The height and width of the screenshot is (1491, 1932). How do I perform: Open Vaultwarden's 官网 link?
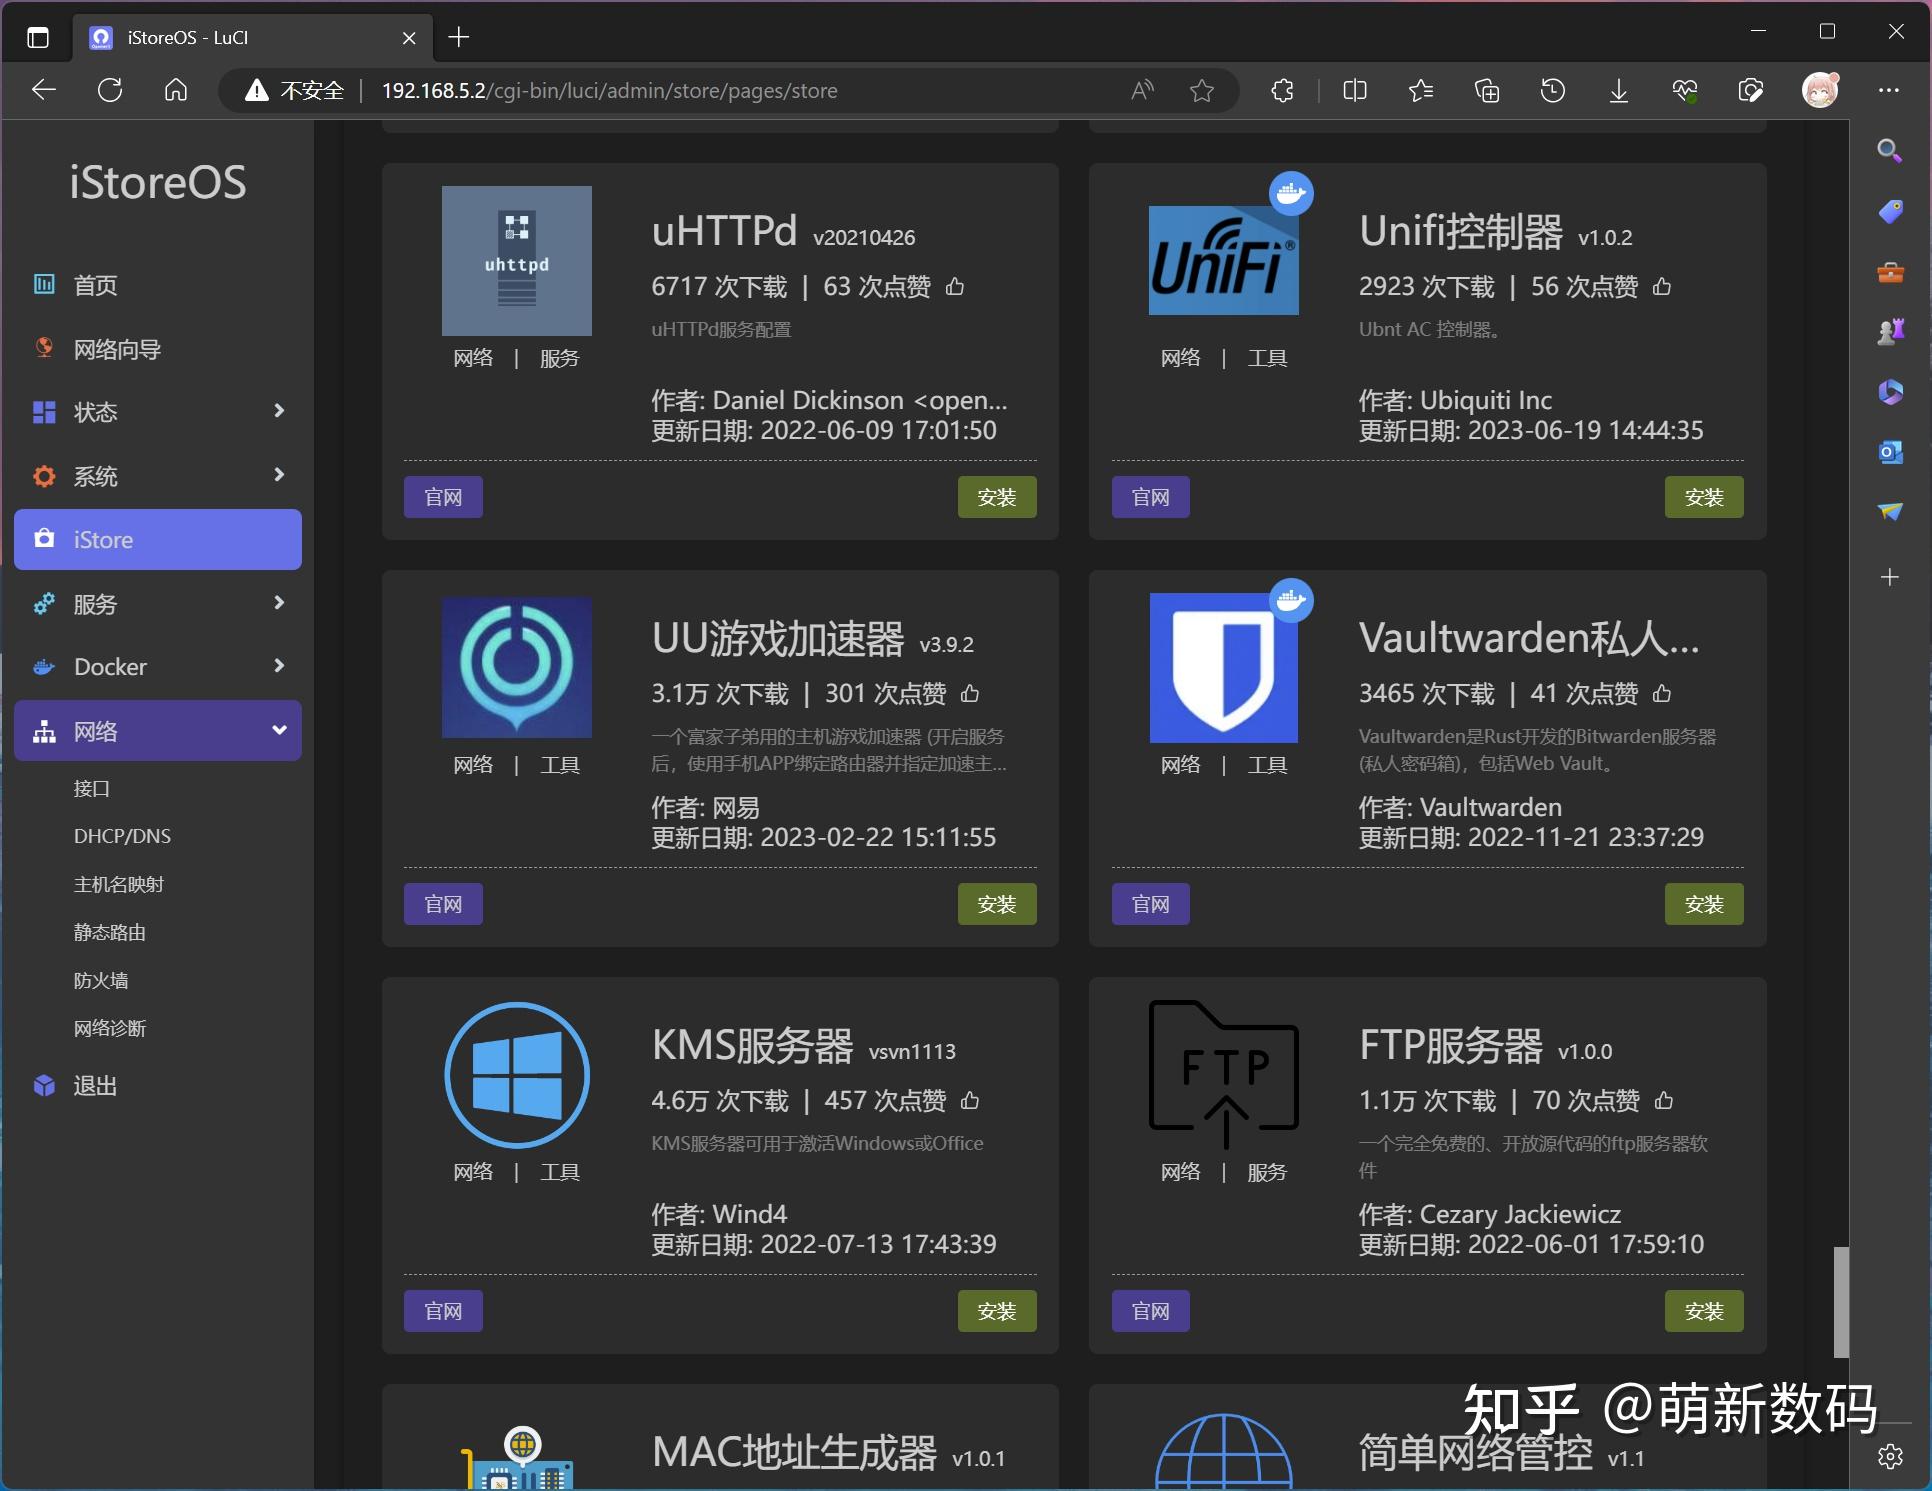coord(1149,903)
